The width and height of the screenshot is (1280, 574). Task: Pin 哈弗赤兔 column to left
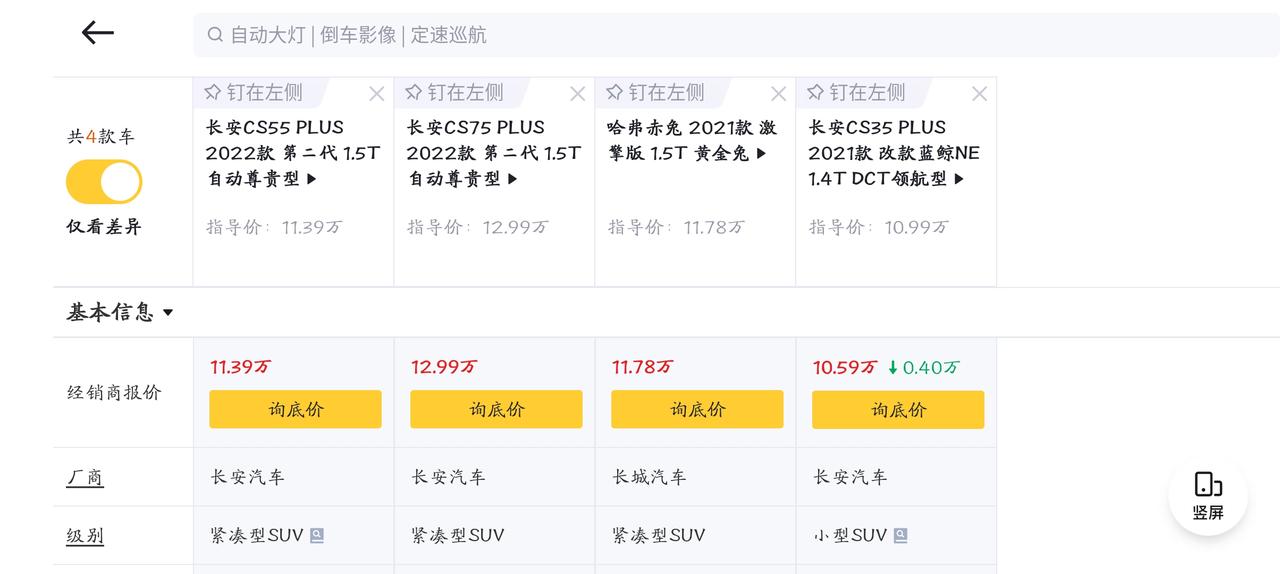[x=656, y=93]
